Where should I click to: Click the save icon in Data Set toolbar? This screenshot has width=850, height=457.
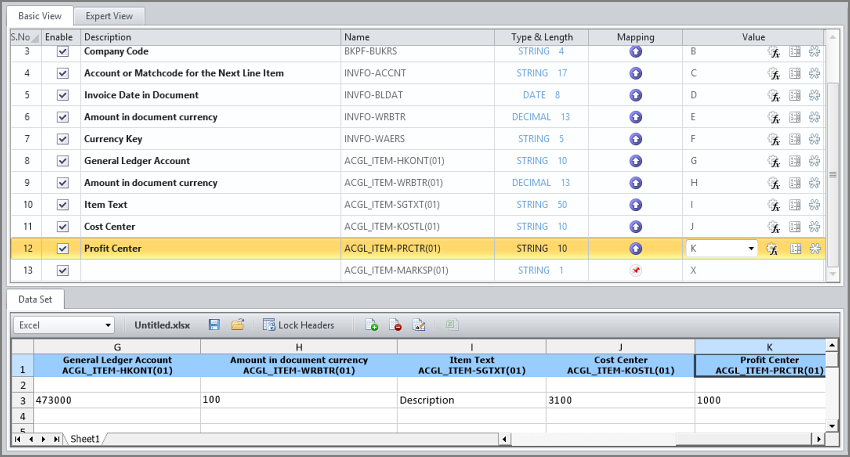[x=214, y=325]
